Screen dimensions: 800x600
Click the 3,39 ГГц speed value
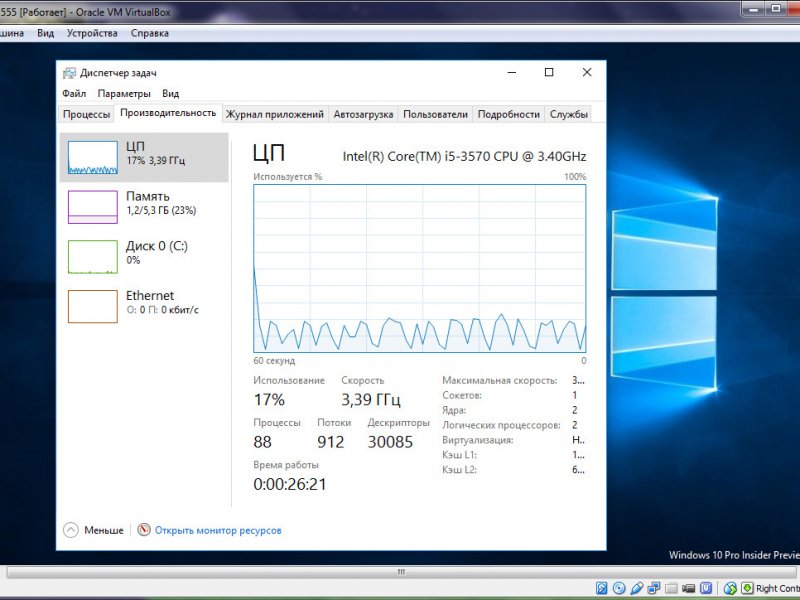(x=371, y=399)
